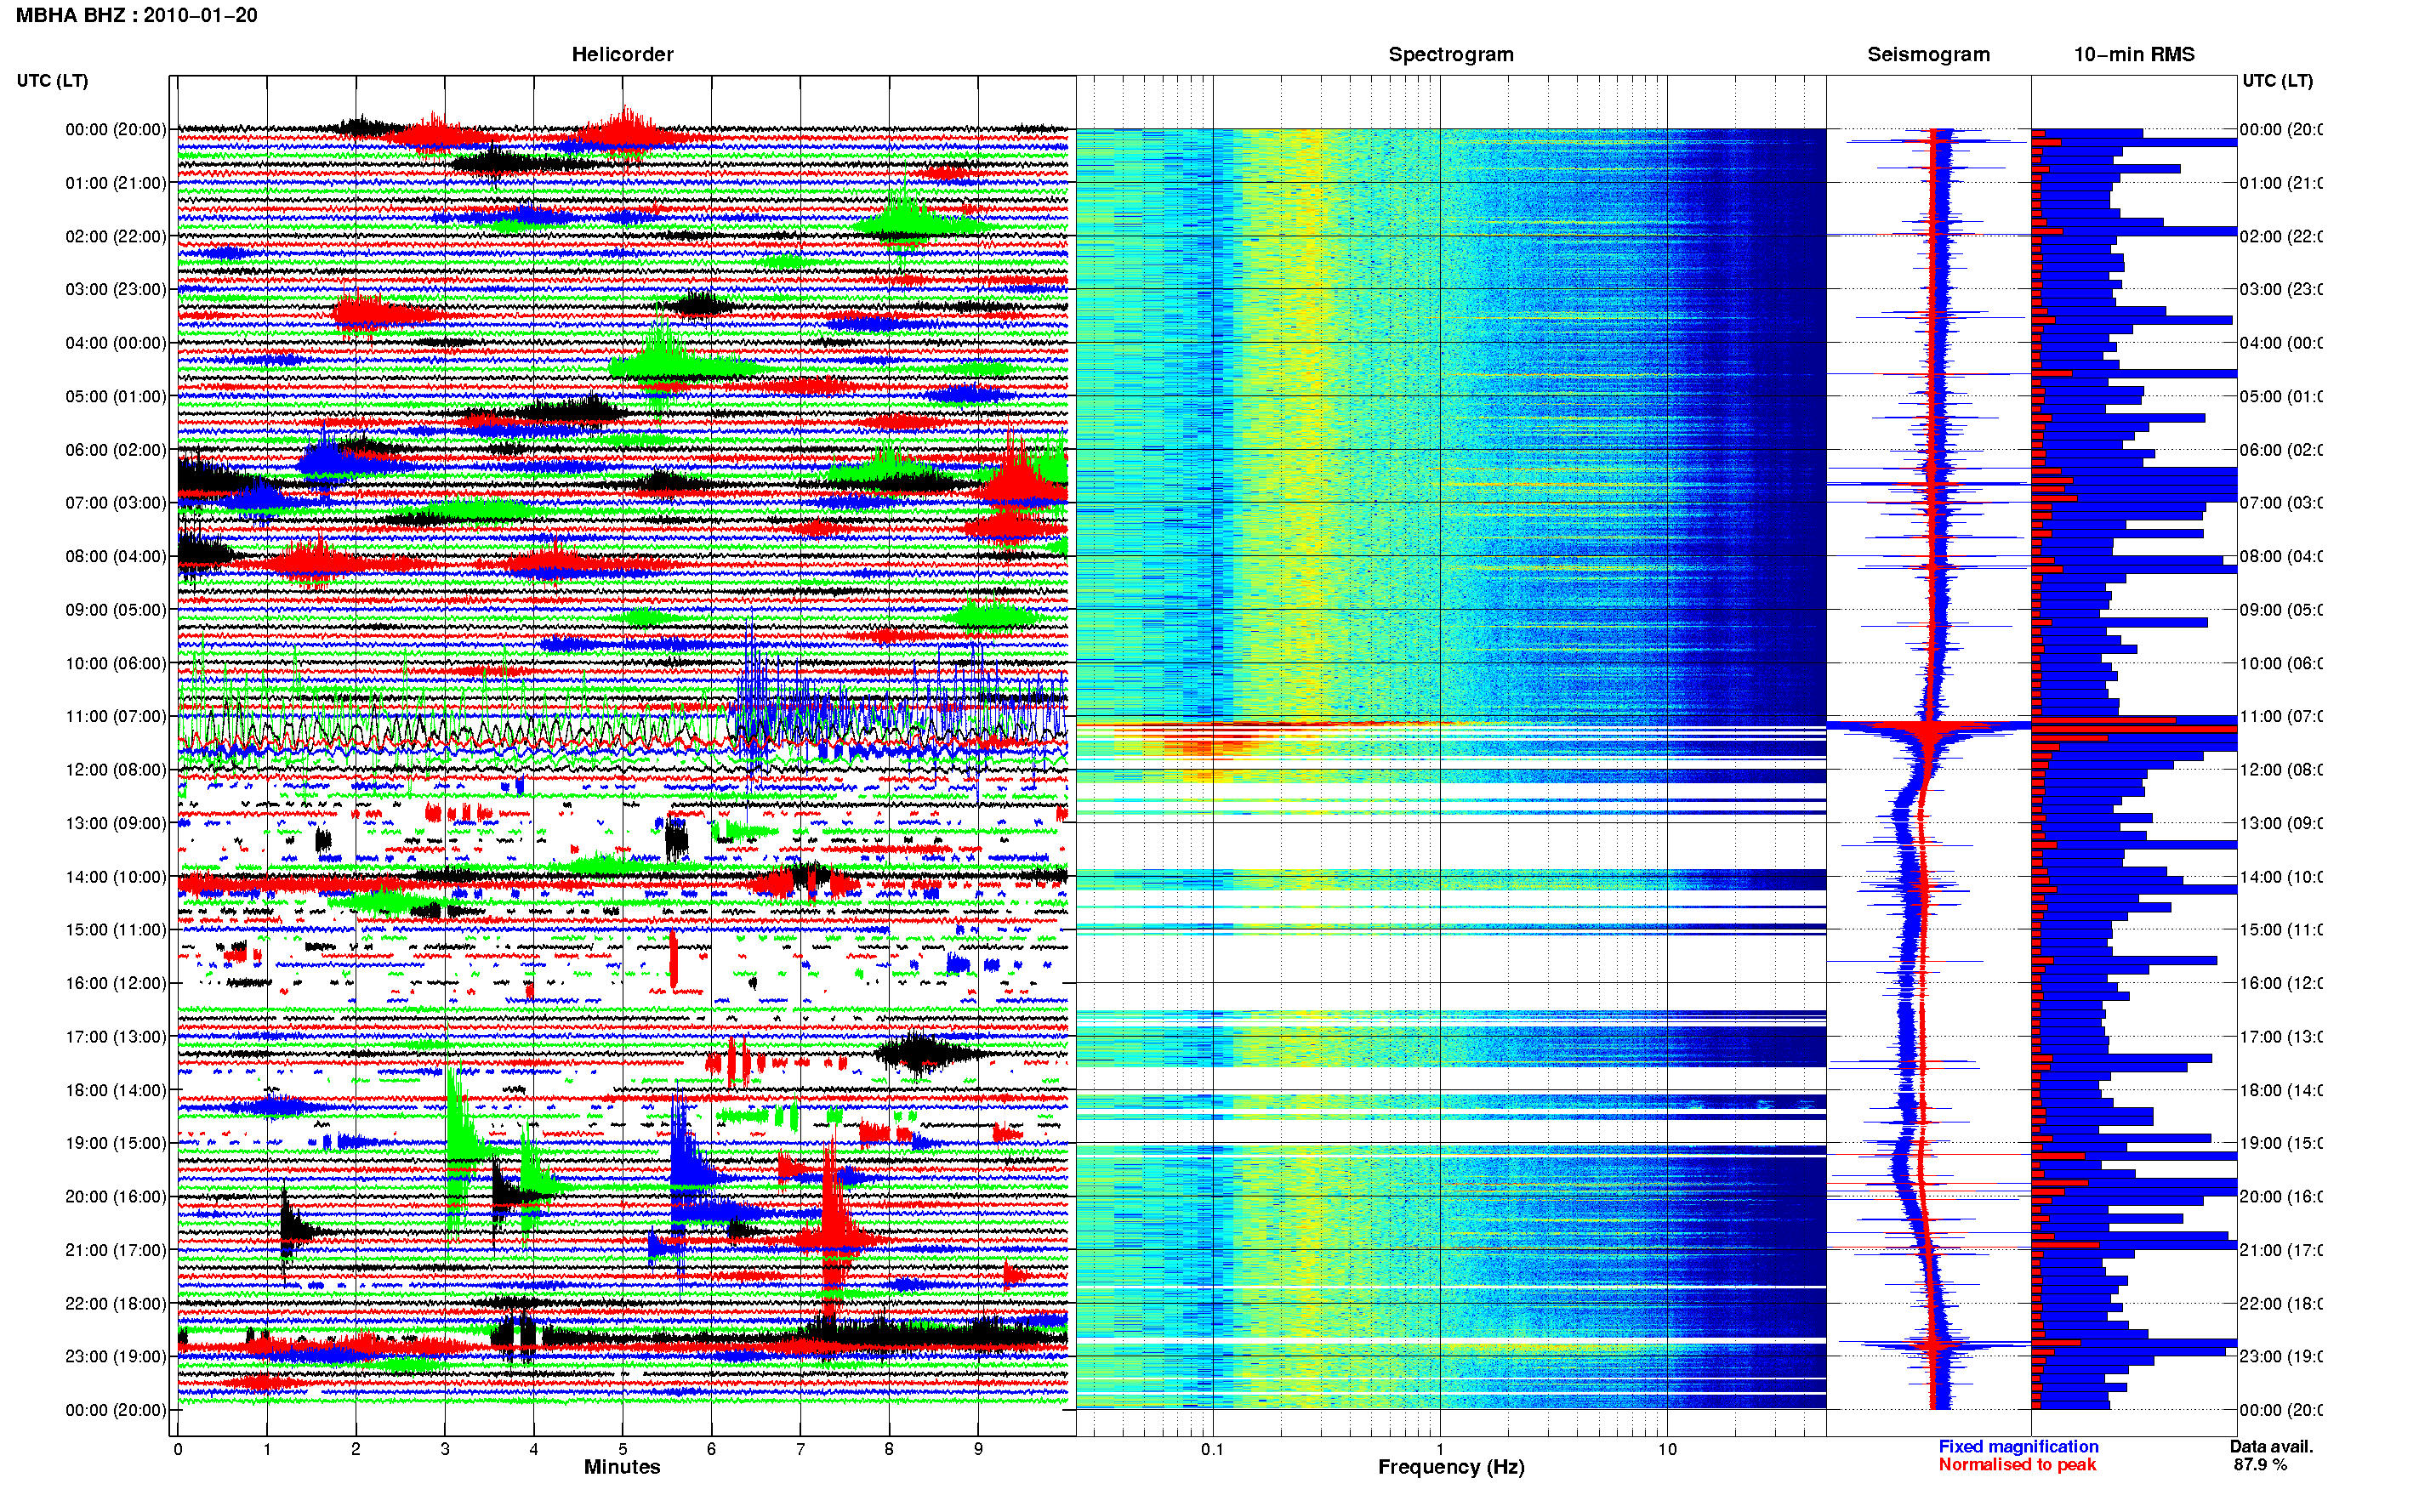Click the left 05:00 (01:00) time label
The width and height of the screenshot is (2419, 1512).
116,396
